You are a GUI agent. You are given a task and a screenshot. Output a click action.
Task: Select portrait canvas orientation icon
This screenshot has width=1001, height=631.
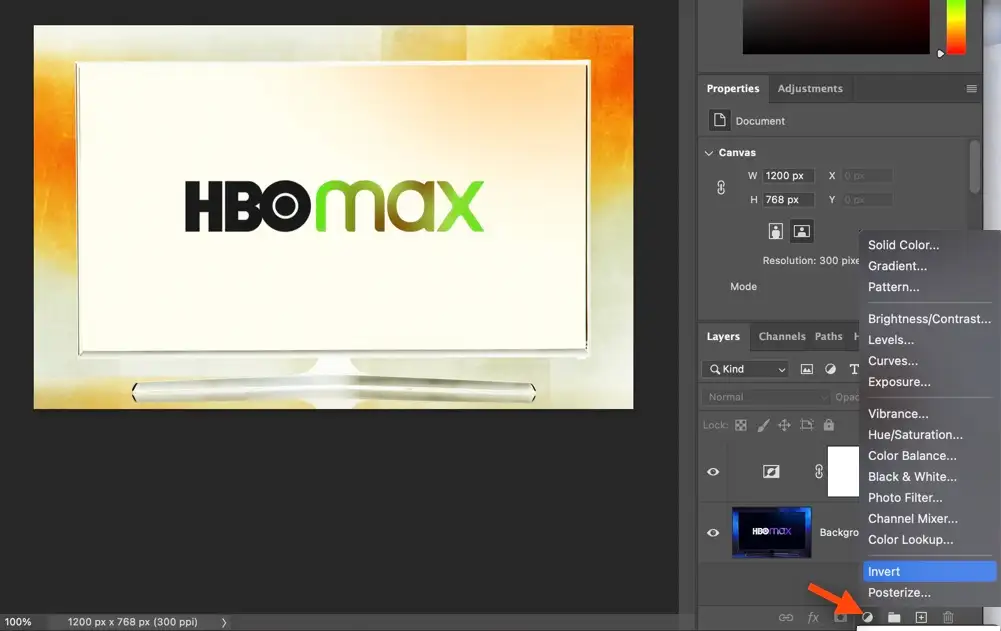775,231
